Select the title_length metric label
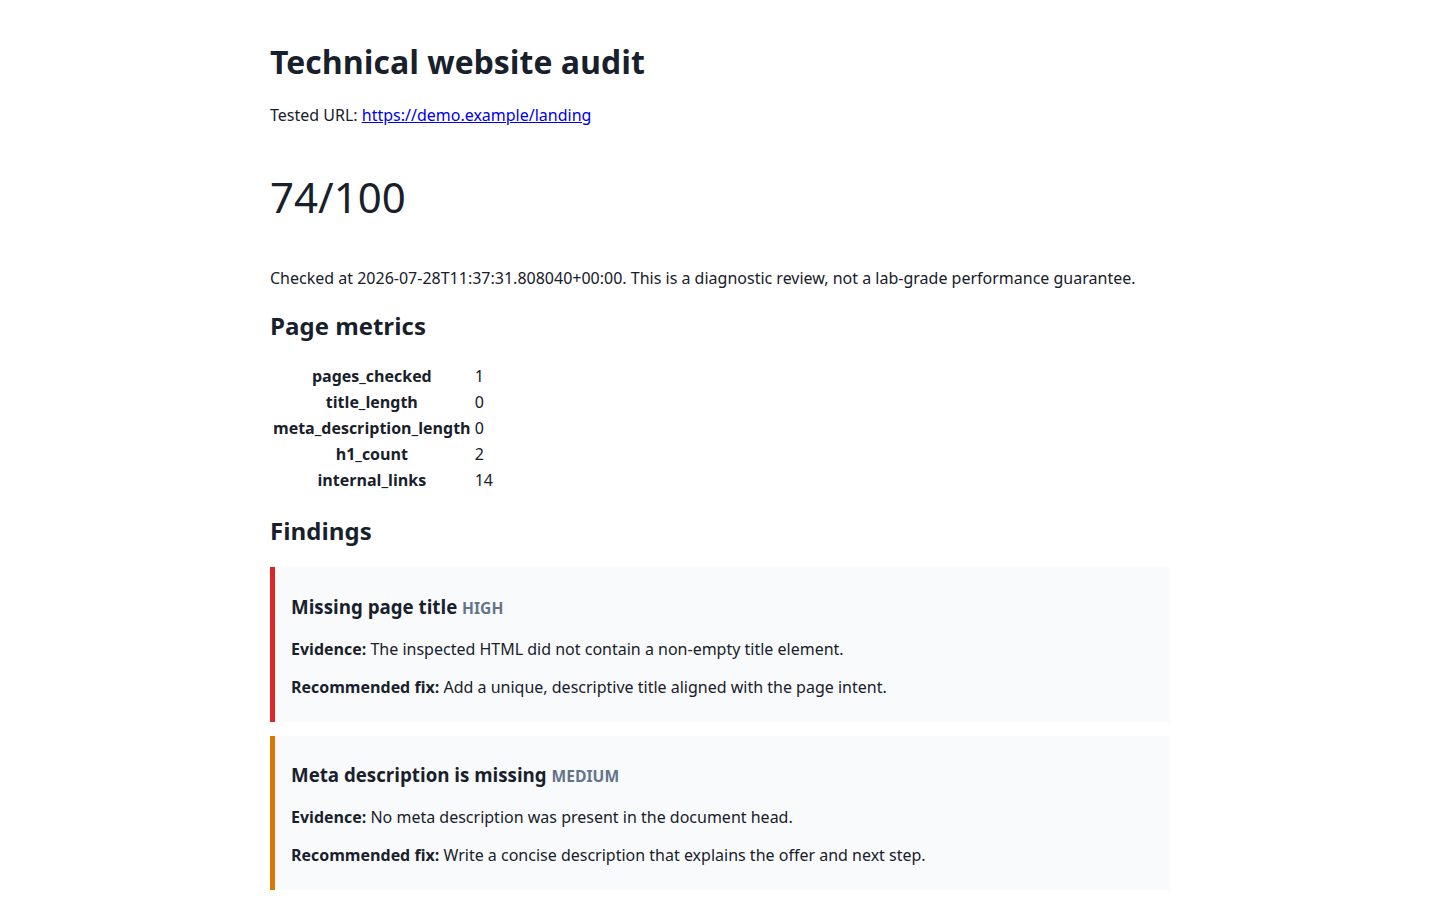 tap(372, 402)
